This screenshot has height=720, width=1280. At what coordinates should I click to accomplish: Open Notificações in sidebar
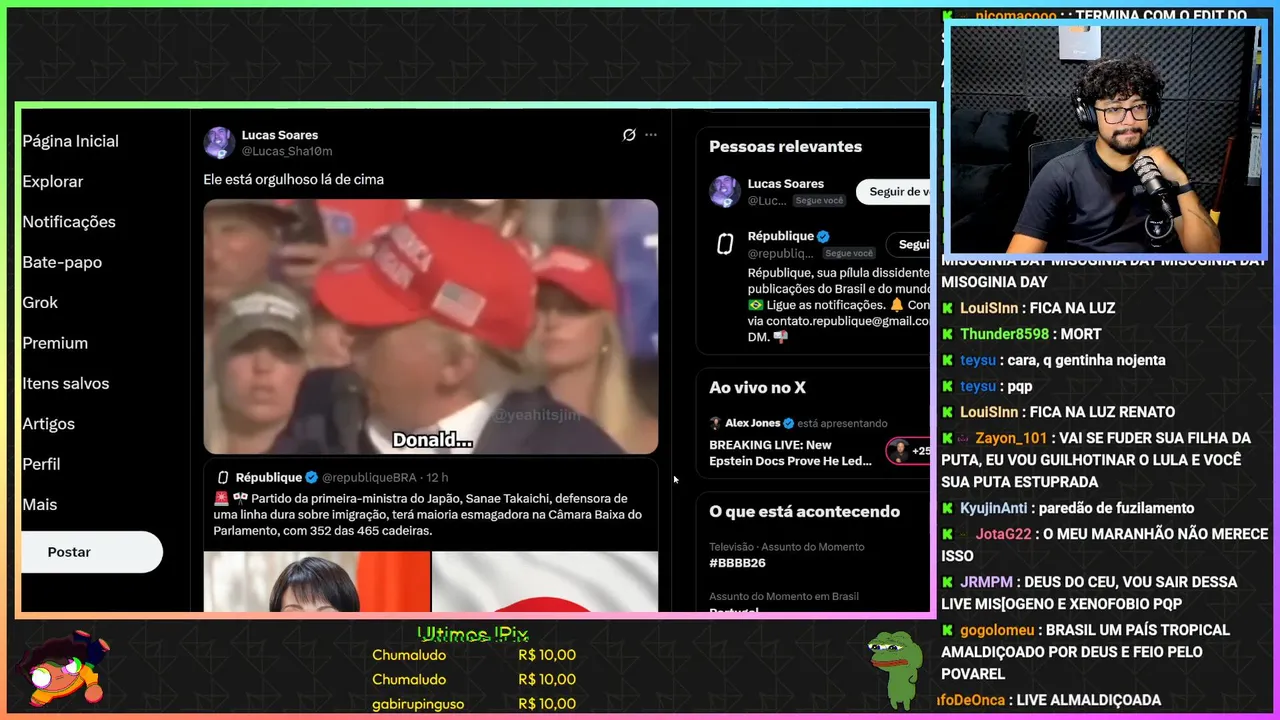point(69,222)
